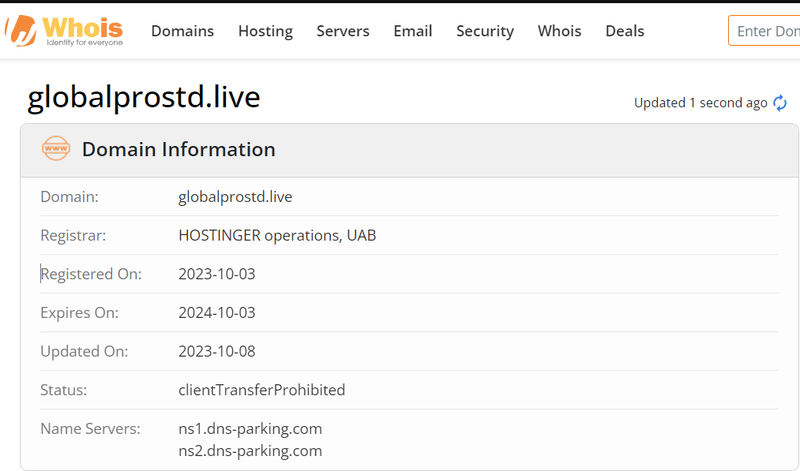Select updated date 2023-10-08
800x471 pixels.
217,352
